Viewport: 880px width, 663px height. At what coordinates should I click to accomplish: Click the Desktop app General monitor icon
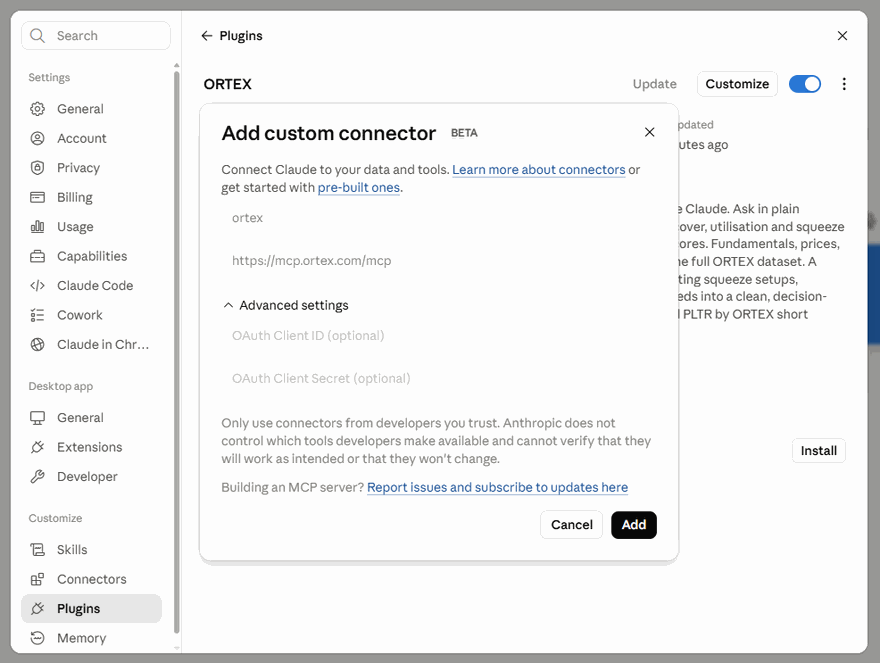coord(37,418)
